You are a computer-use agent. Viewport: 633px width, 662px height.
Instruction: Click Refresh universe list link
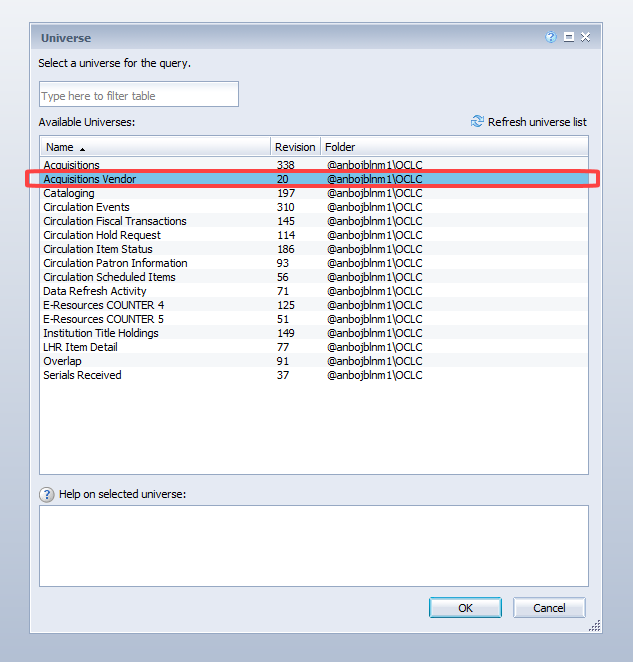[x=537, y=122]
